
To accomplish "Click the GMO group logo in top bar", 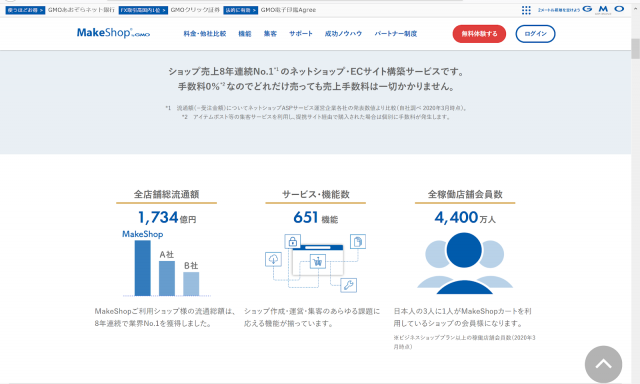I will [603, 9].
